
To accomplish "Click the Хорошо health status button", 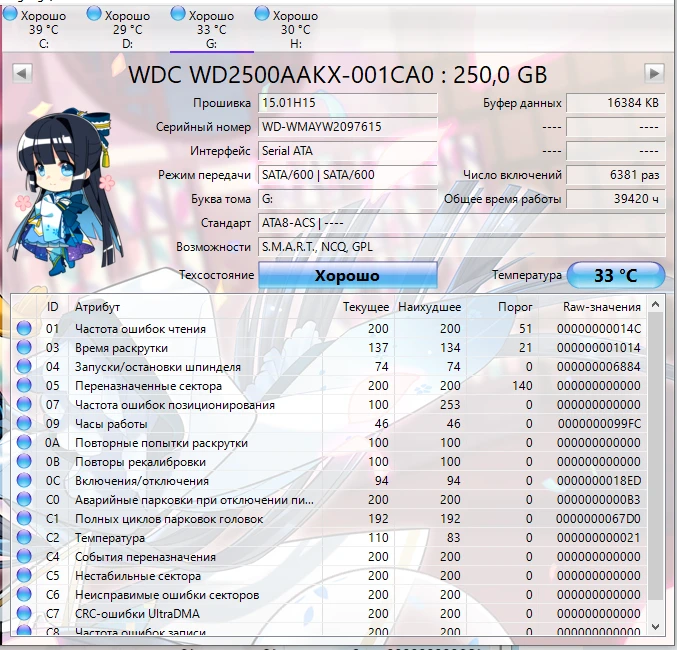I will 348,275.
